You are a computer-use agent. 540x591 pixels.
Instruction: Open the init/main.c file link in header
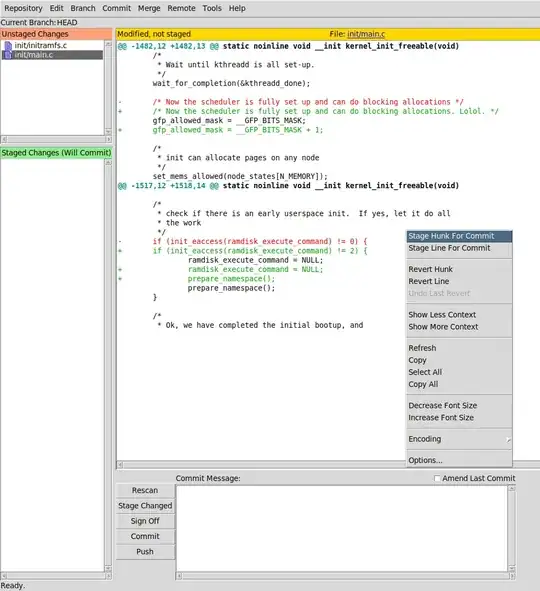[x=366, y=34]
